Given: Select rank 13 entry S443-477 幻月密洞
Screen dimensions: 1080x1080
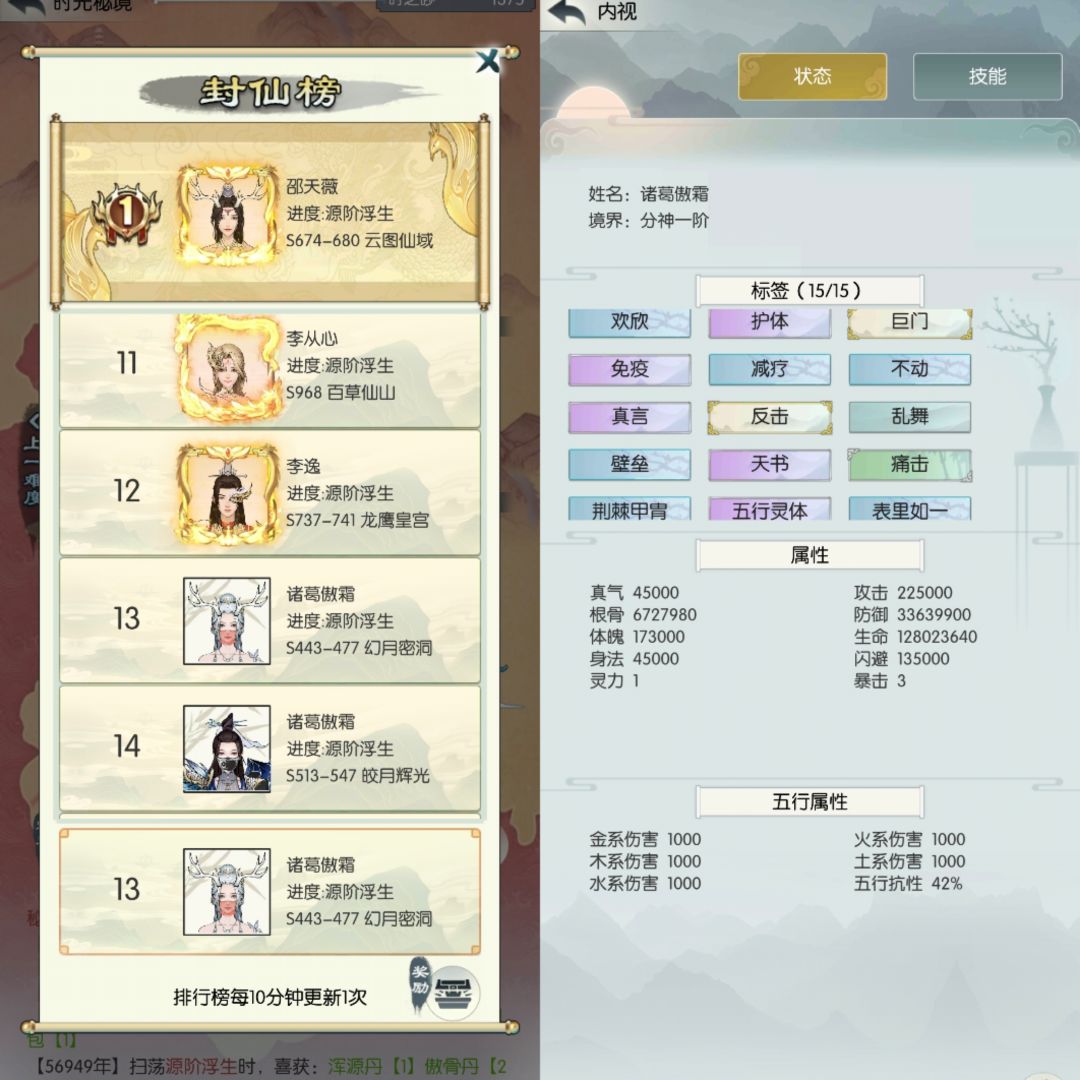Looking at the screenshot, I should tap(270, 621).
